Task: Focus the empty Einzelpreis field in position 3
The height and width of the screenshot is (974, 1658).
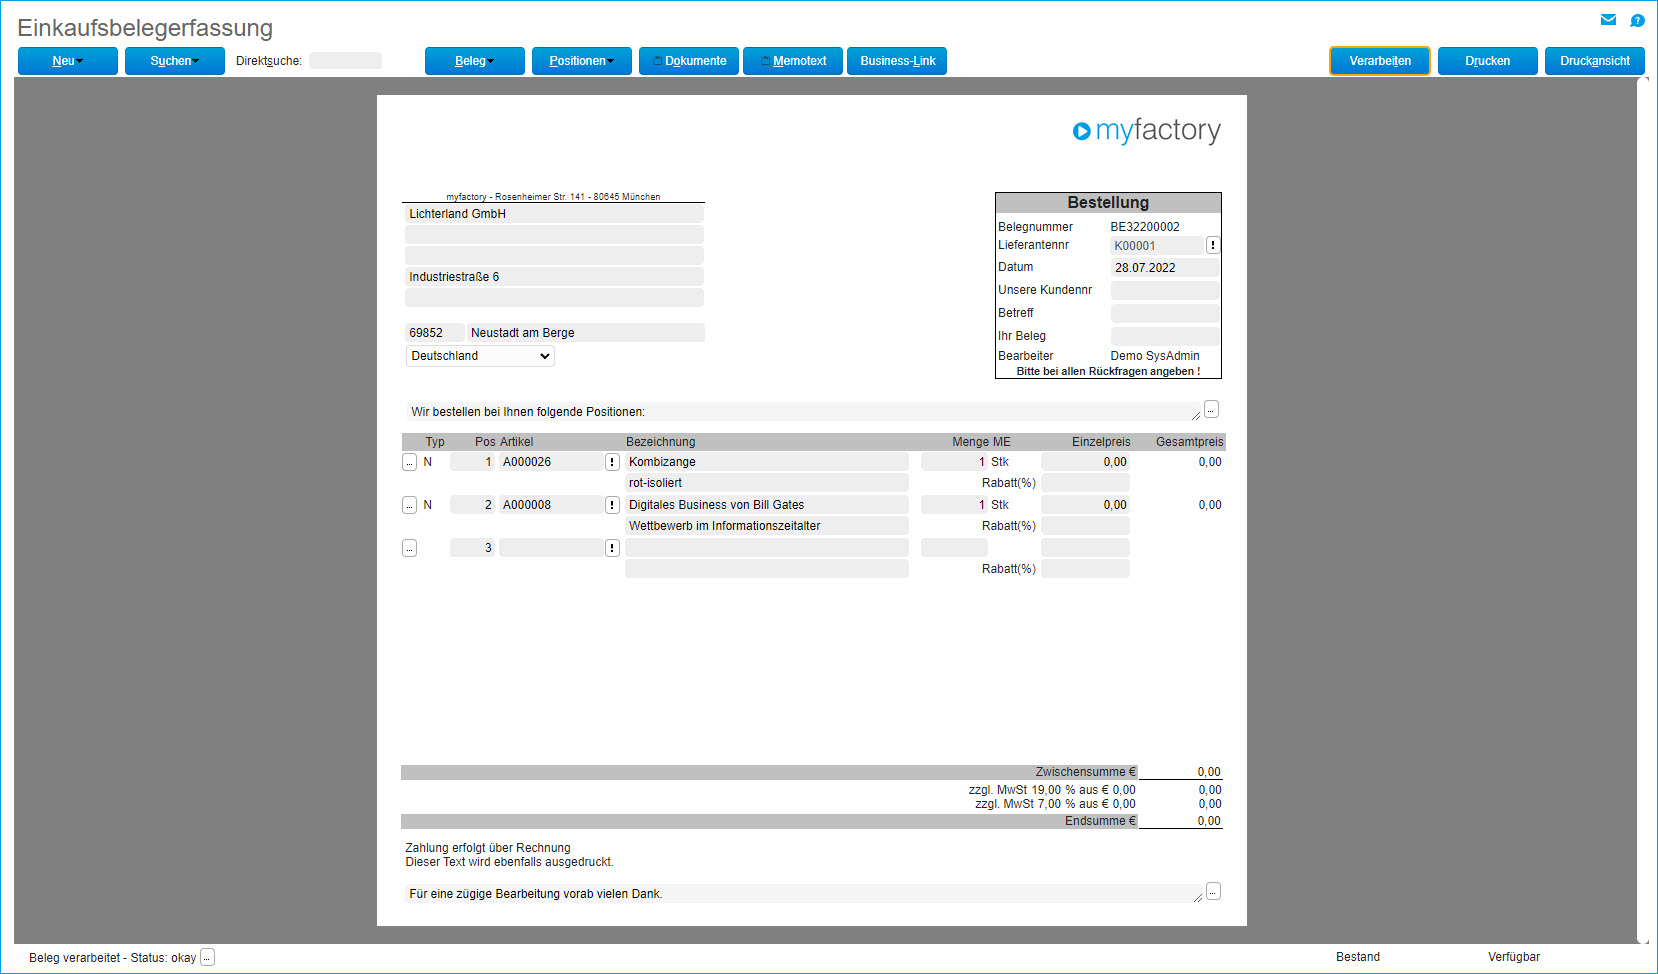Action: pyautogui.click(x=1085, y=548)
